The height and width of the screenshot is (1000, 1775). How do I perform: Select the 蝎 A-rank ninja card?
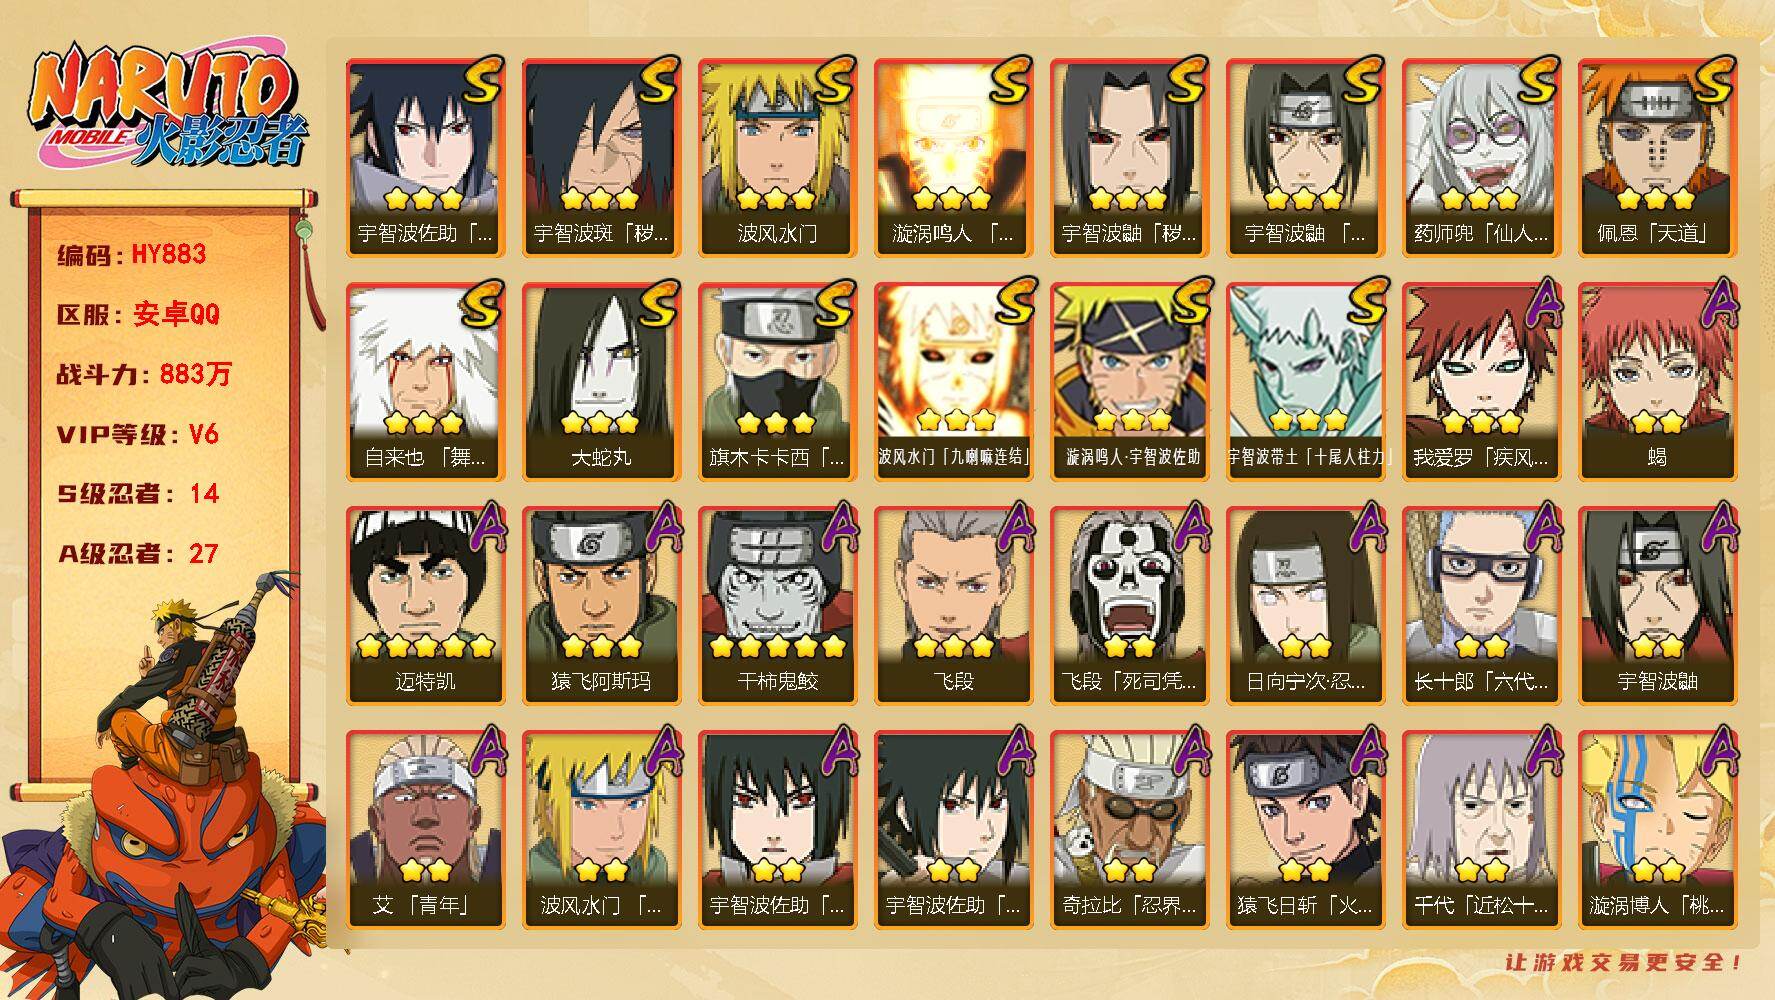tap(1656, 381)
